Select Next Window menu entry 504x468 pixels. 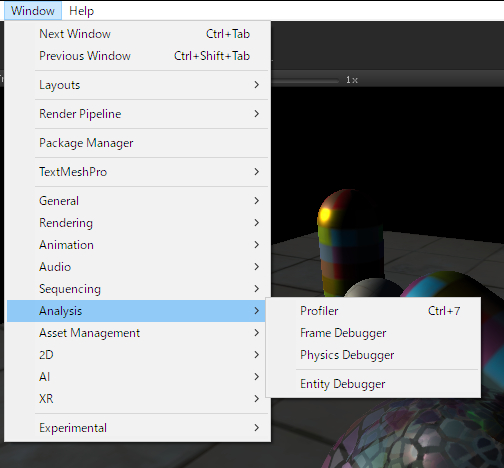coord(137,34)
